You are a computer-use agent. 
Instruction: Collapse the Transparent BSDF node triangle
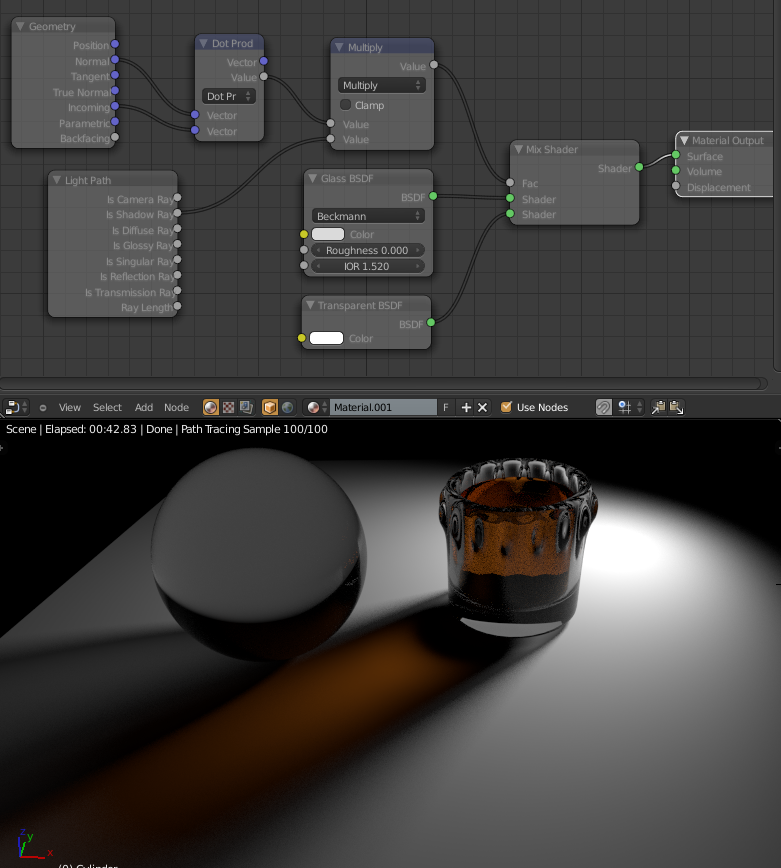[x=310, y=305]
